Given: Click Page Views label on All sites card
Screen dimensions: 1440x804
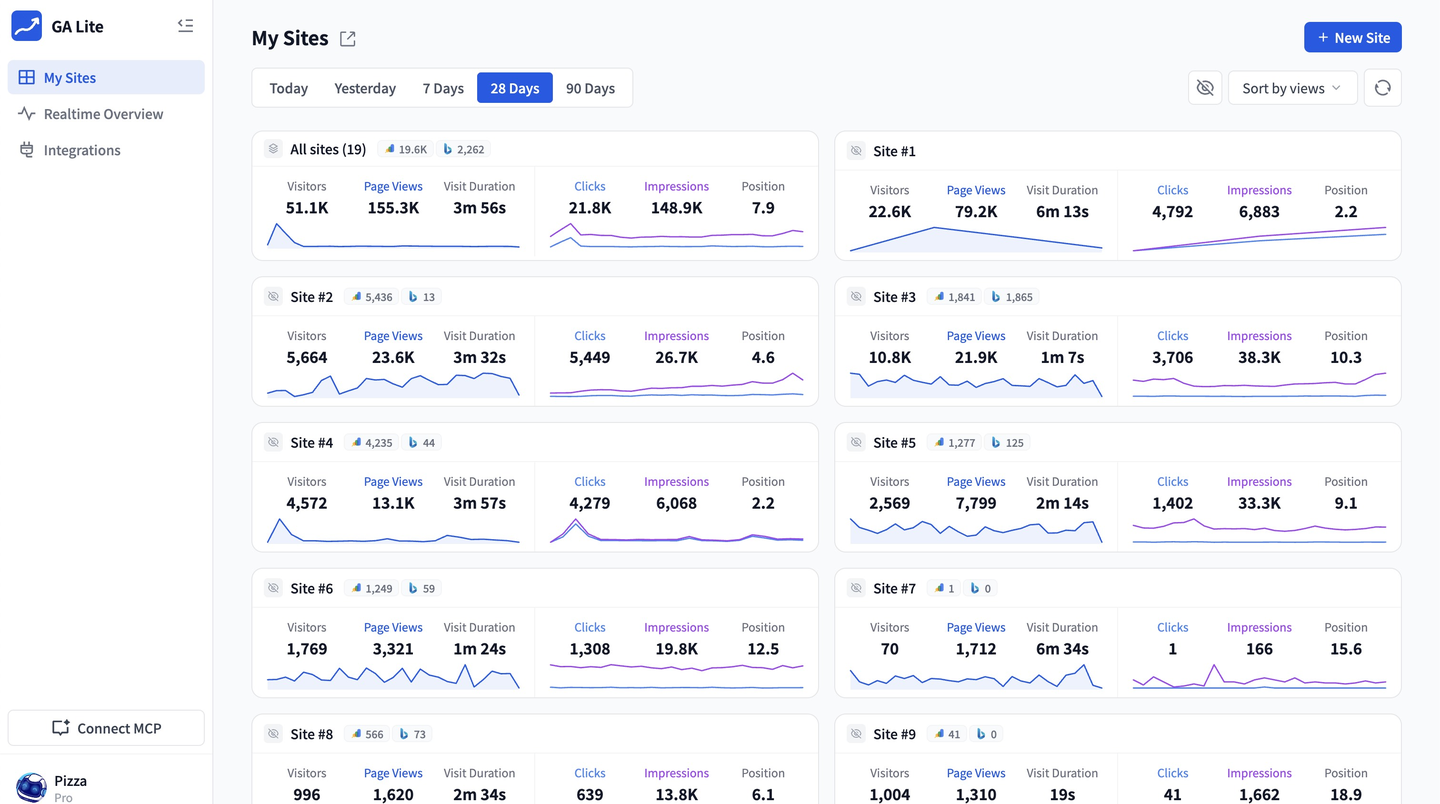Looking at the screenshot, I should click(393, 186).
